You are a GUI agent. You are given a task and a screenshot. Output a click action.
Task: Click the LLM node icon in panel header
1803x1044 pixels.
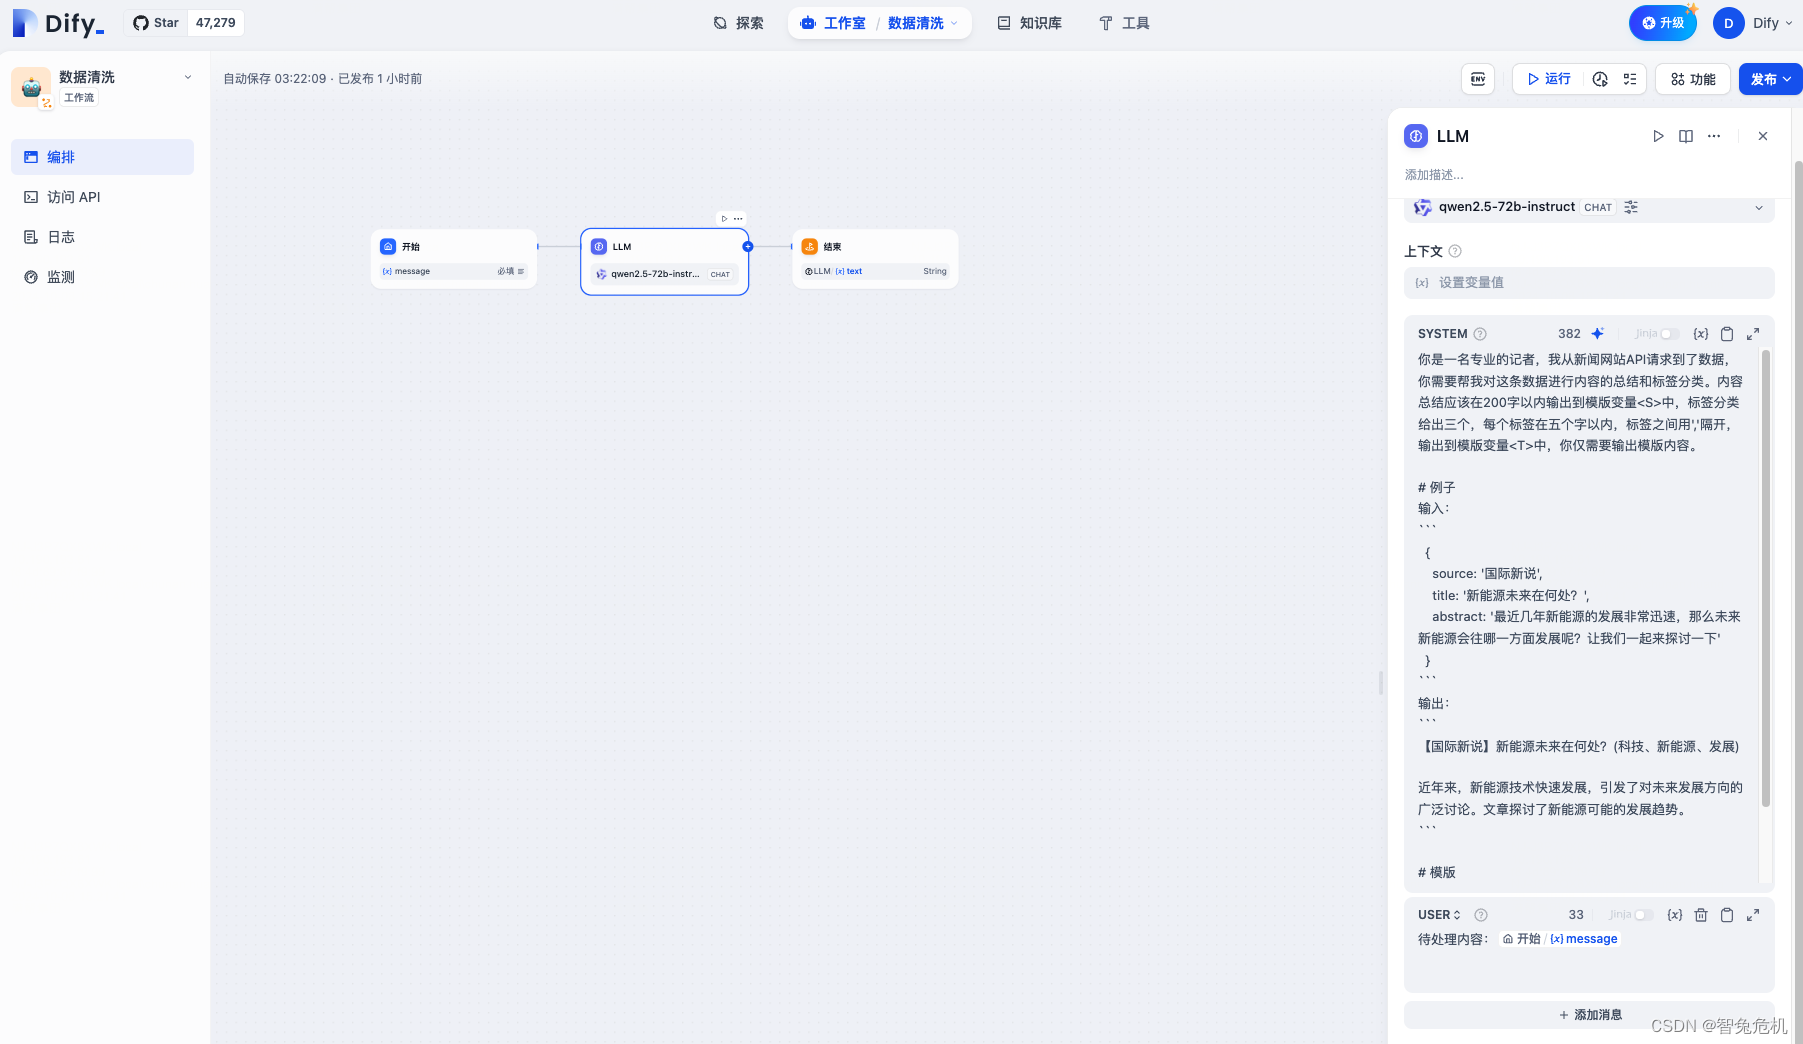click(1416, 136)
